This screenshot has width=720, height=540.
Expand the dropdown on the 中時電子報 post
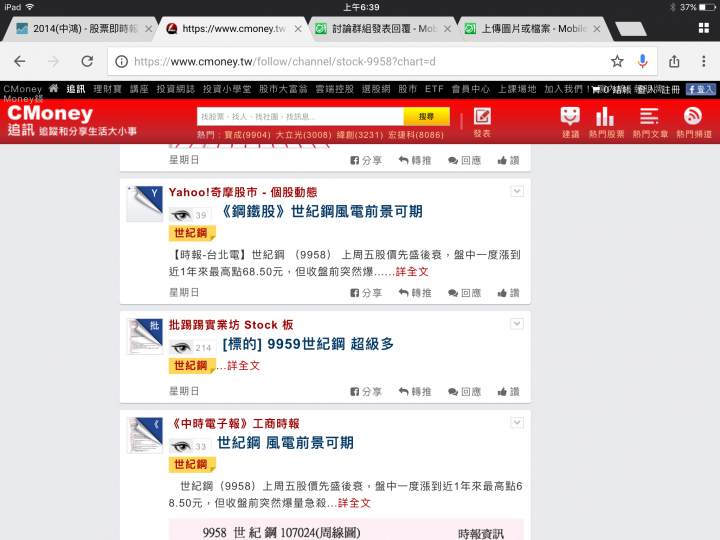[x=517, y=423]
